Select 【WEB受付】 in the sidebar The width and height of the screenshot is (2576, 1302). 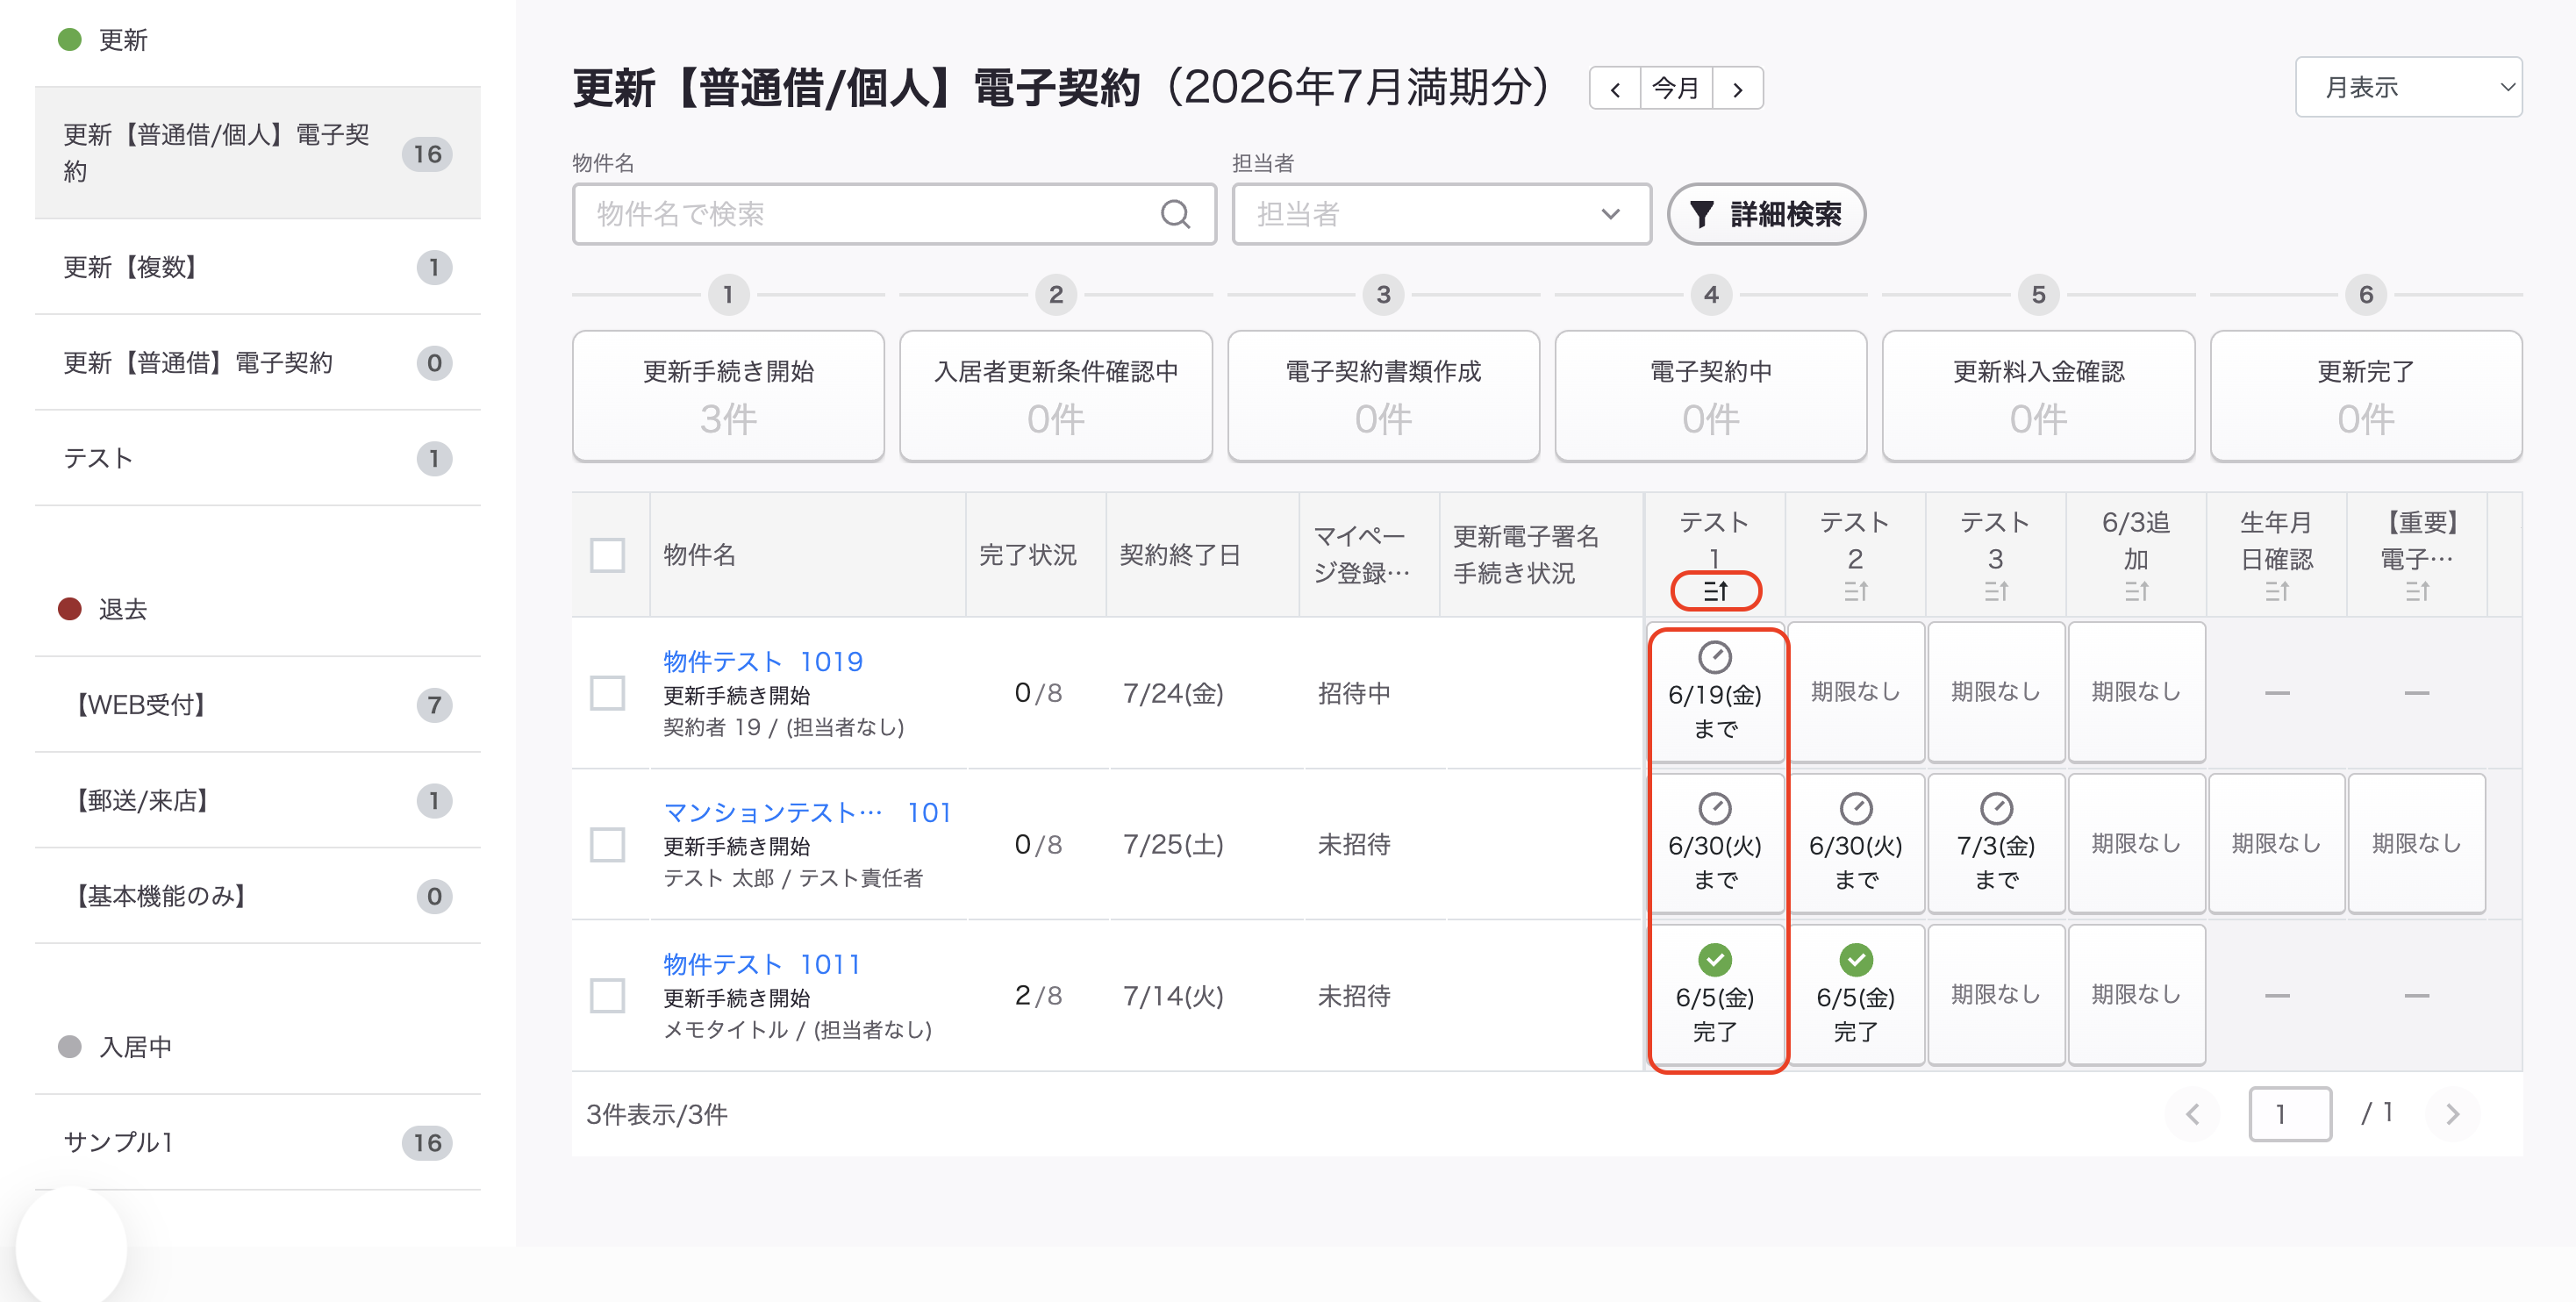tap(257, 705)
